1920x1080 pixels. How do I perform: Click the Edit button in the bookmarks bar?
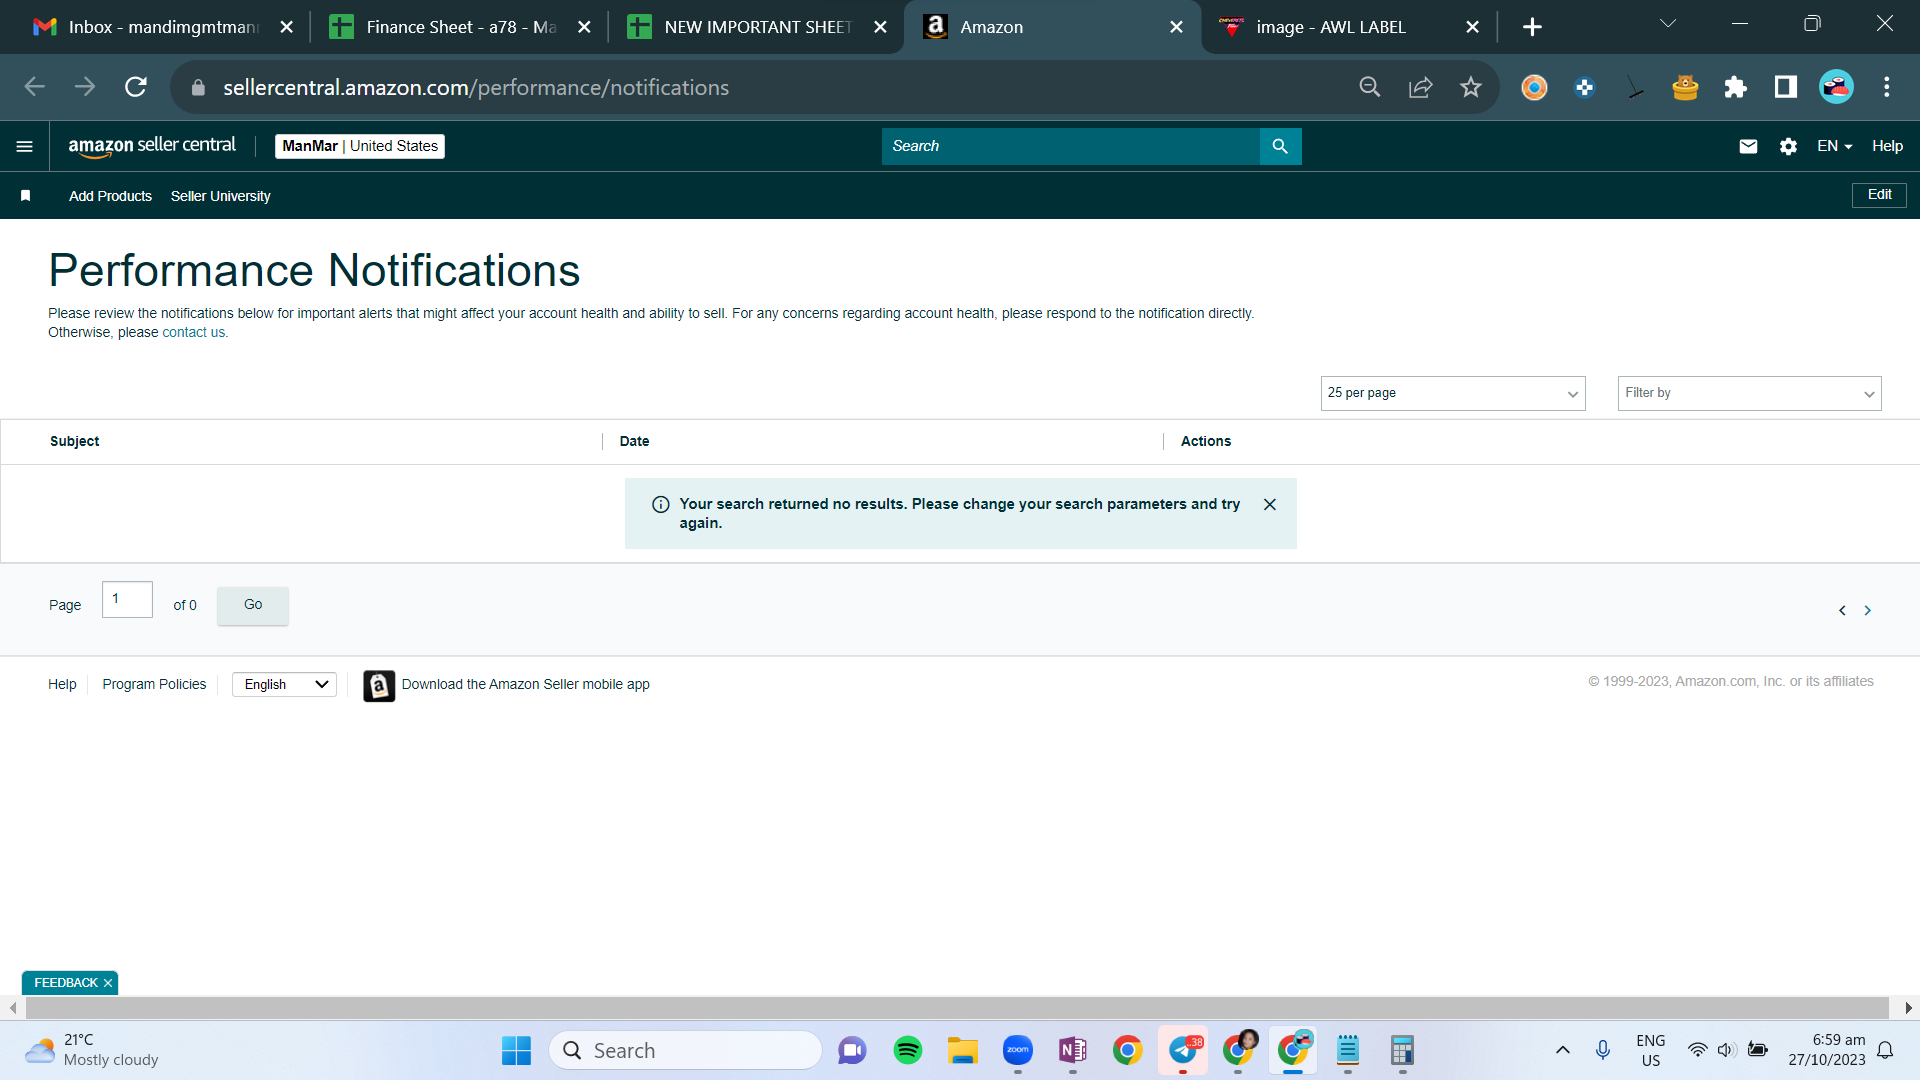click(x=1879, y=195)
